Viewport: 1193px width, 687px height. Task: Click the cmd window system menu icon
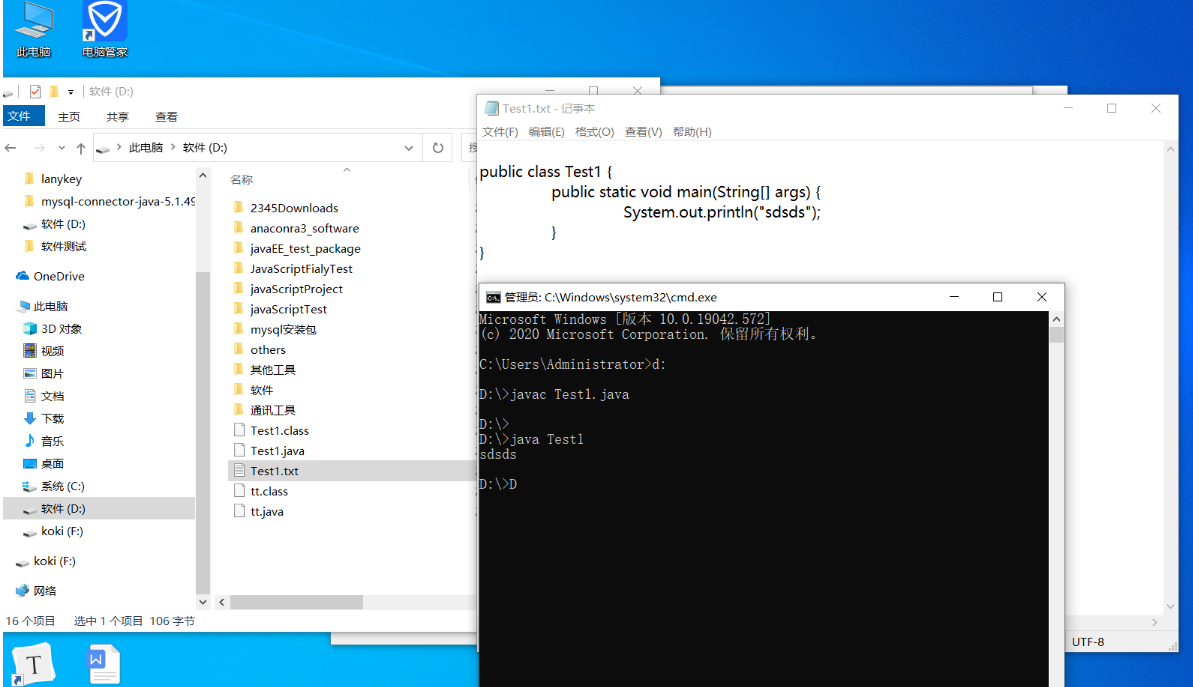click(493, 297)
